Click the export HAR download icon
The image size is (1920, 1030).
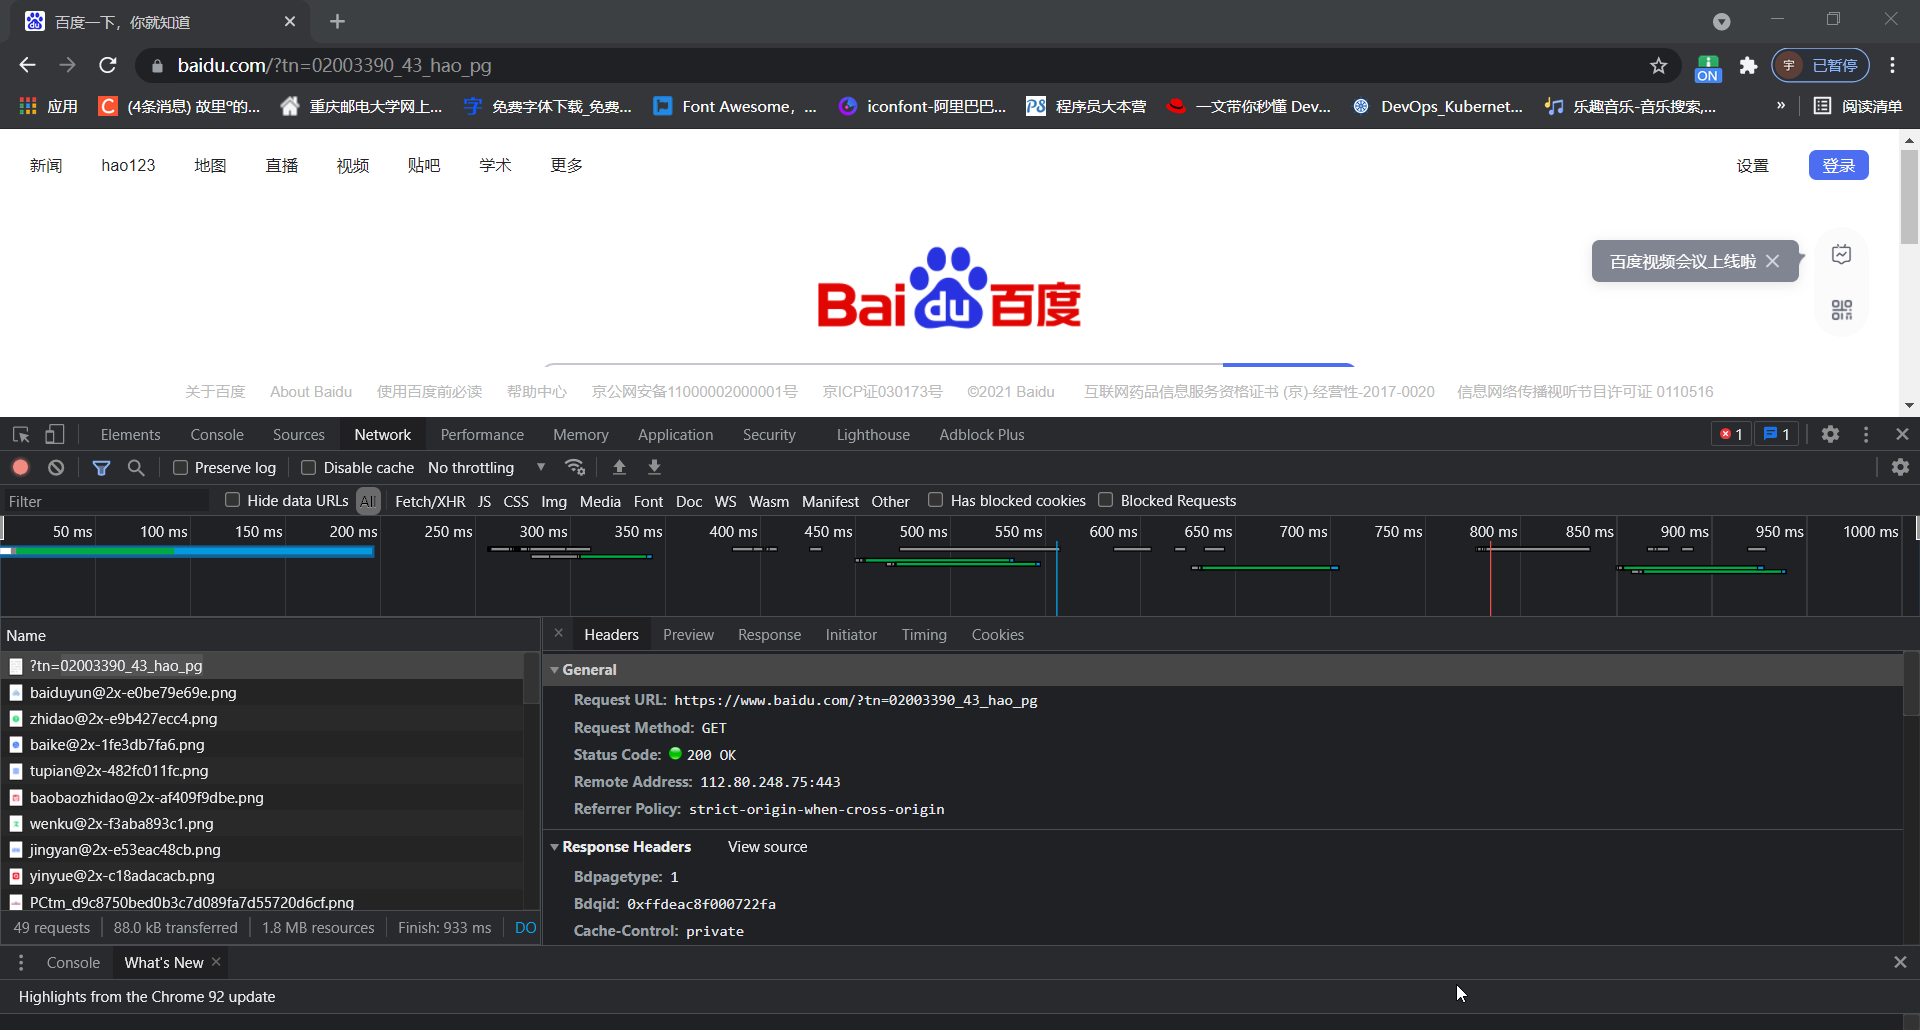click(x=655, y=467)
